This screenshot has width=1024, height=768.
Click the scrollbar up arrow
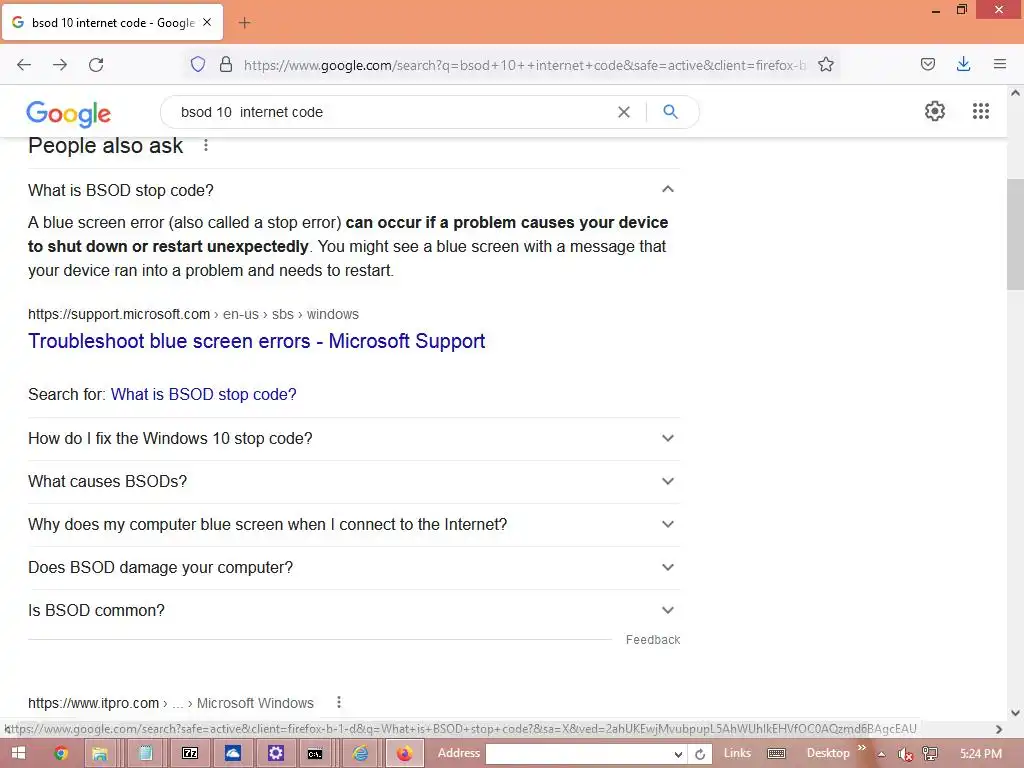tap(1015, 93)
